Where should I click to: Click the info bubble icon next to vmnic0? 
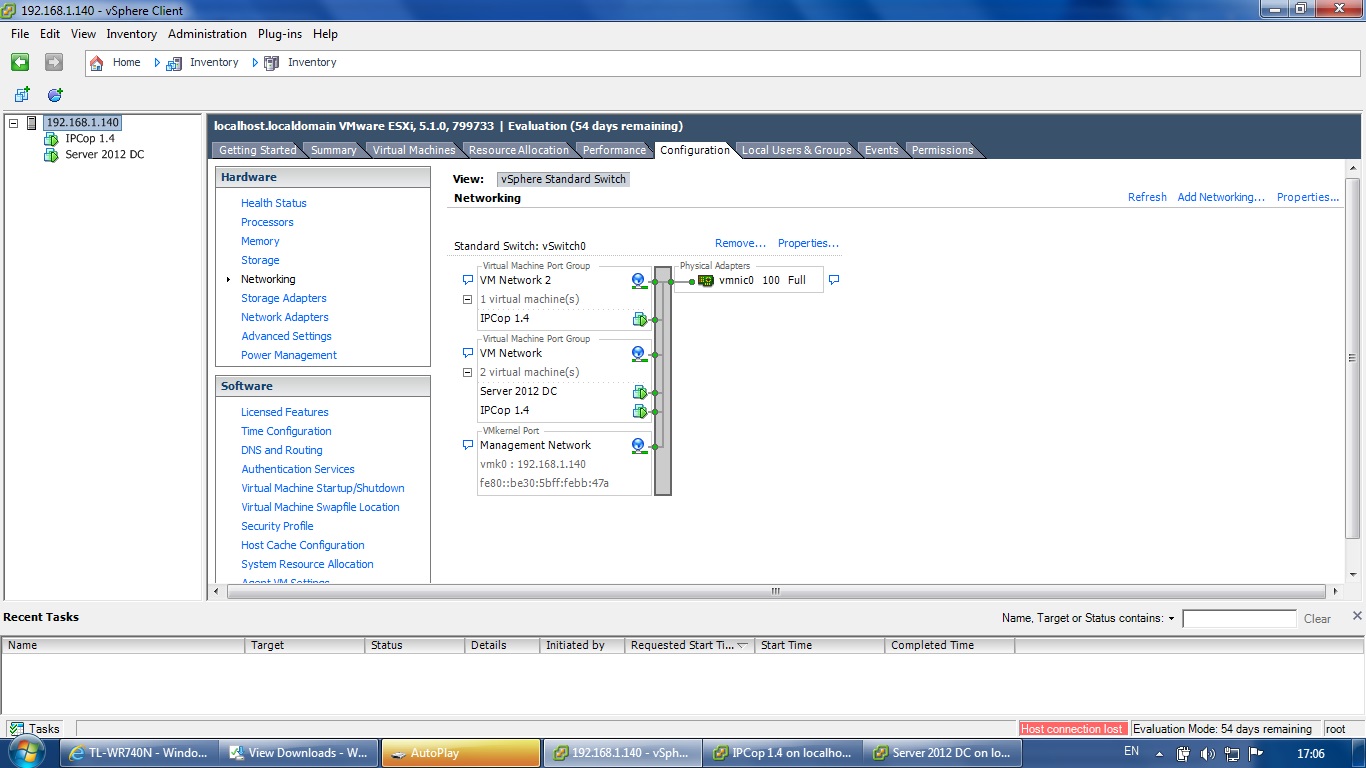click(834, 280)
